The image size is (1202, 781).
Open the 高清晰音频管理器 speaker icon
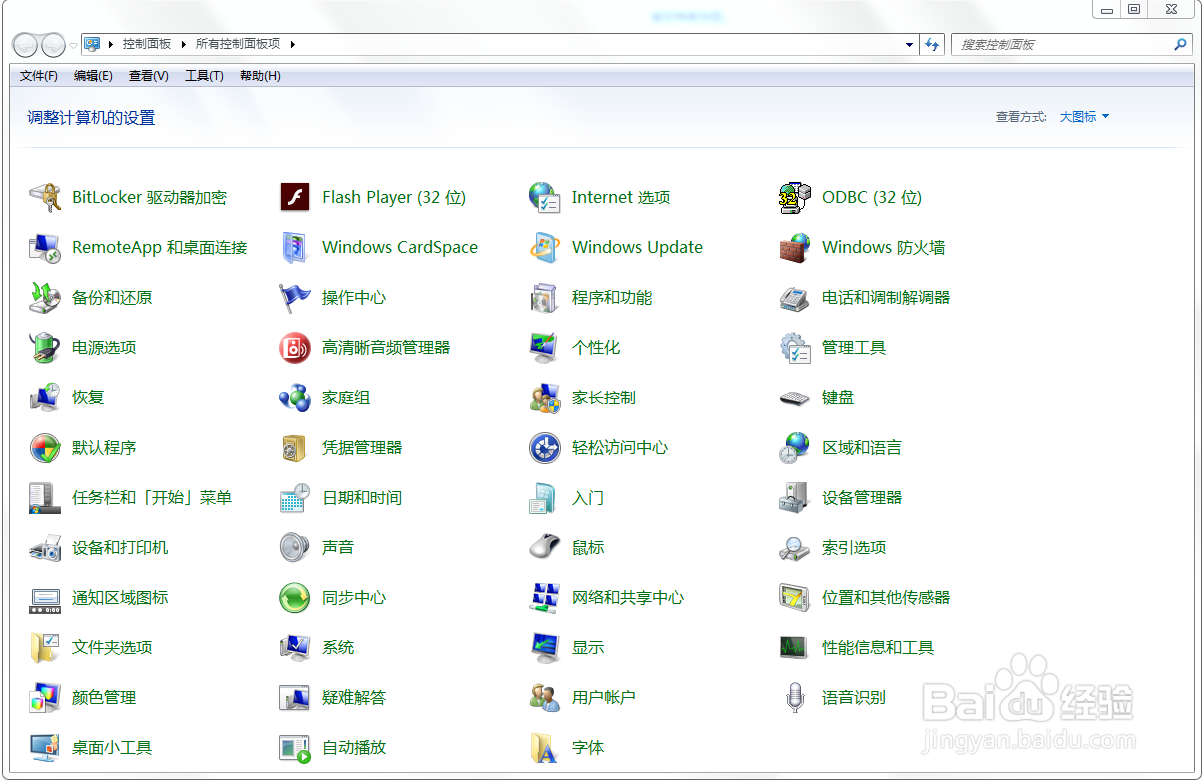pos(295,347)
